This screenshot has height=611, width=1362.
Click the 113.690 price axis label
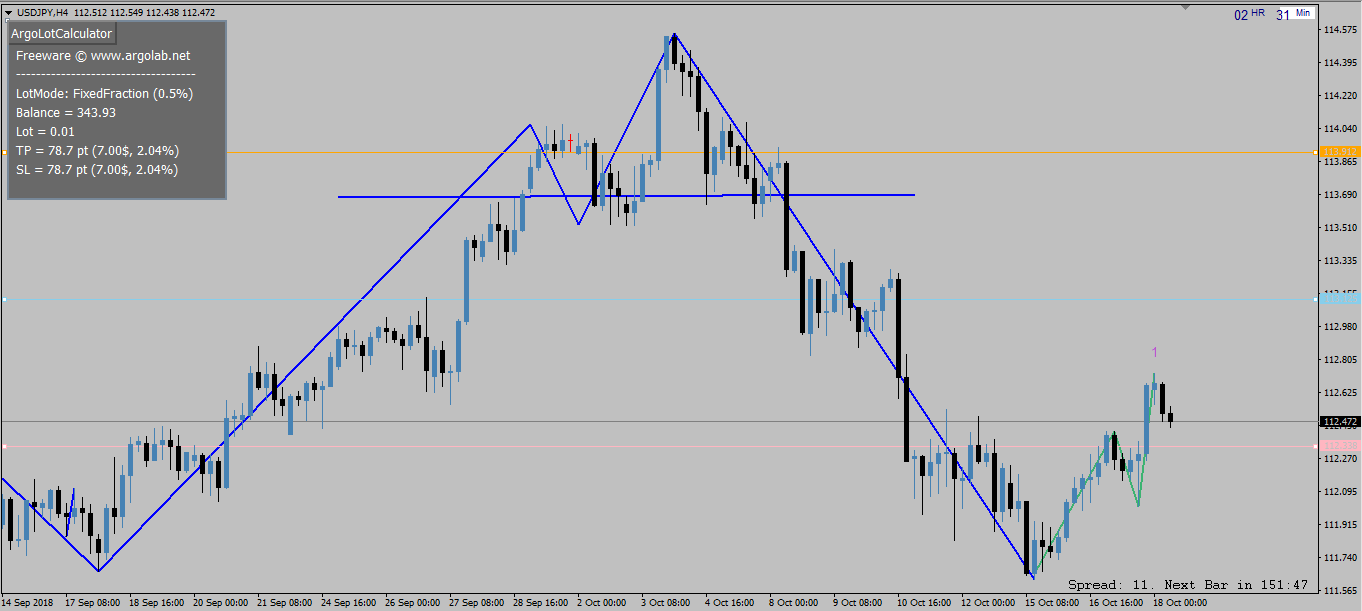tap(1340, 195)
